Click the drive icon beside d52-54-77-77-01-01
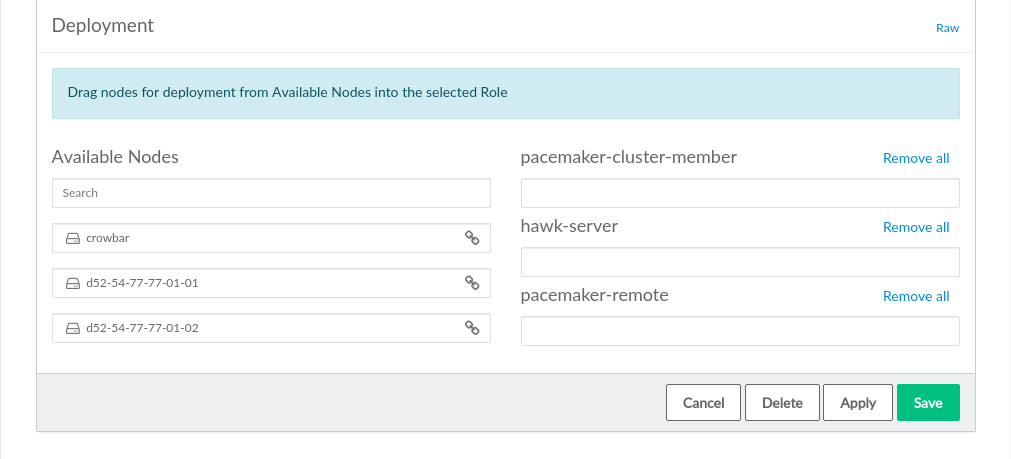The image size is (1011, 459). [72, 284]
